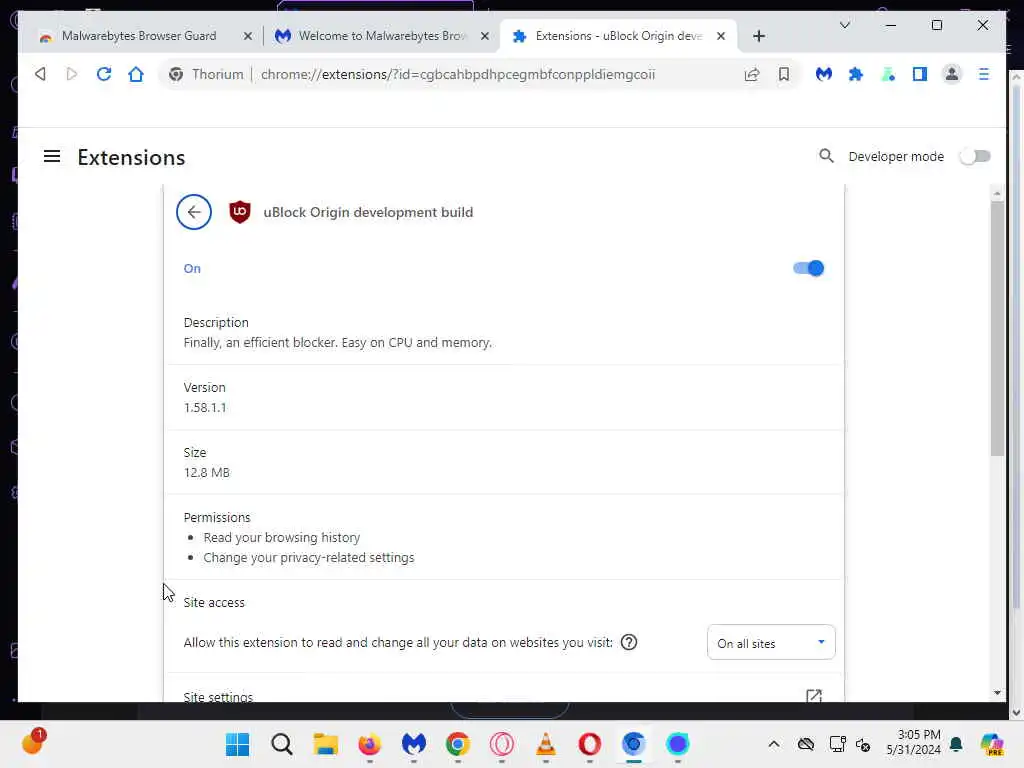The height and width of the screenshot is (768, 1024).
Task: Open the extensions puzzle menu
Action: pyautogui.click(x=856, y=74)
